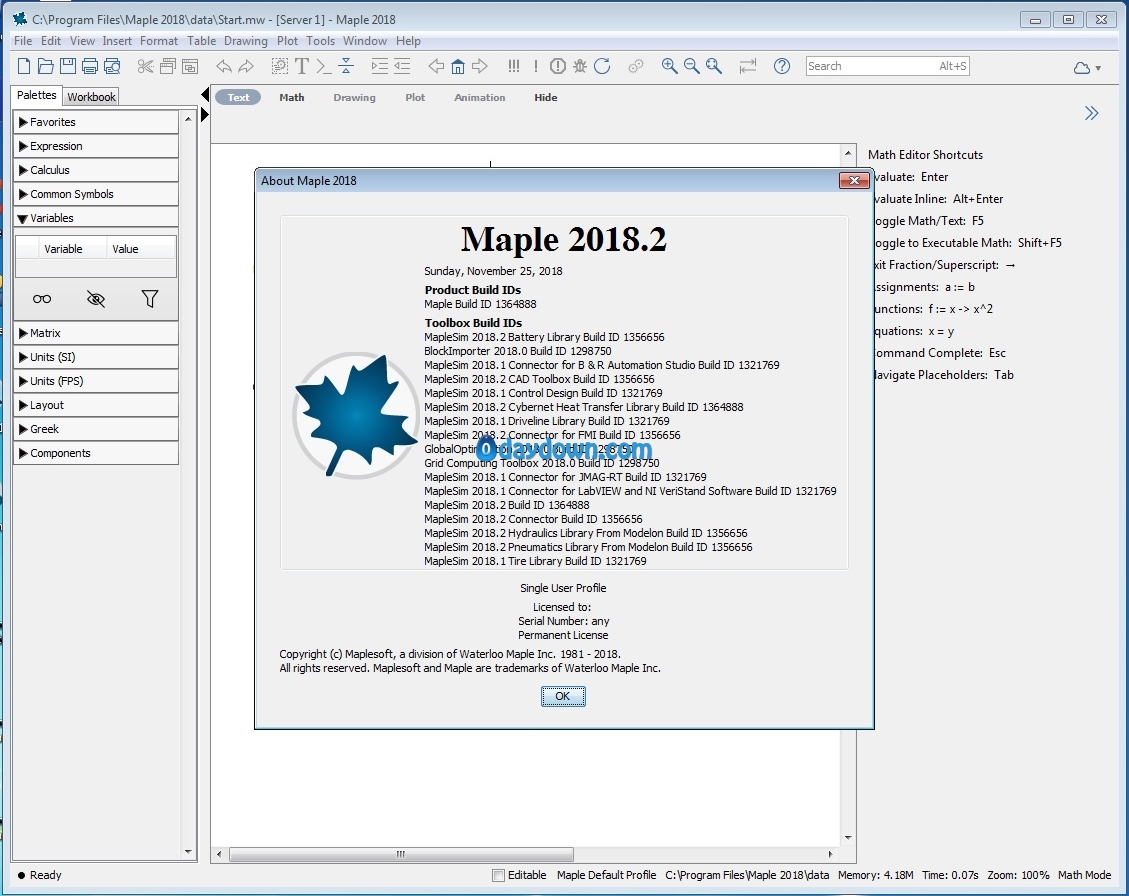
Task: Click the Restart server circular arrow icon
Action: pyautogui.click(x=602, y=66)
